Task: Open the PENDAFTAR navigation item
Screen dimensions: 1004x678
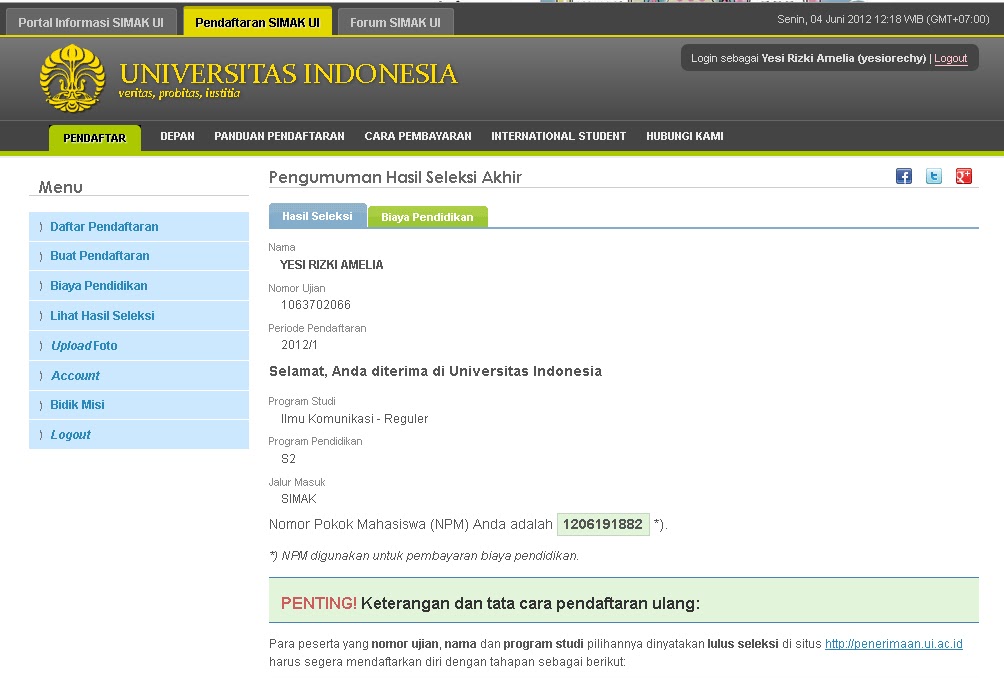Action: tap(95, 138)
